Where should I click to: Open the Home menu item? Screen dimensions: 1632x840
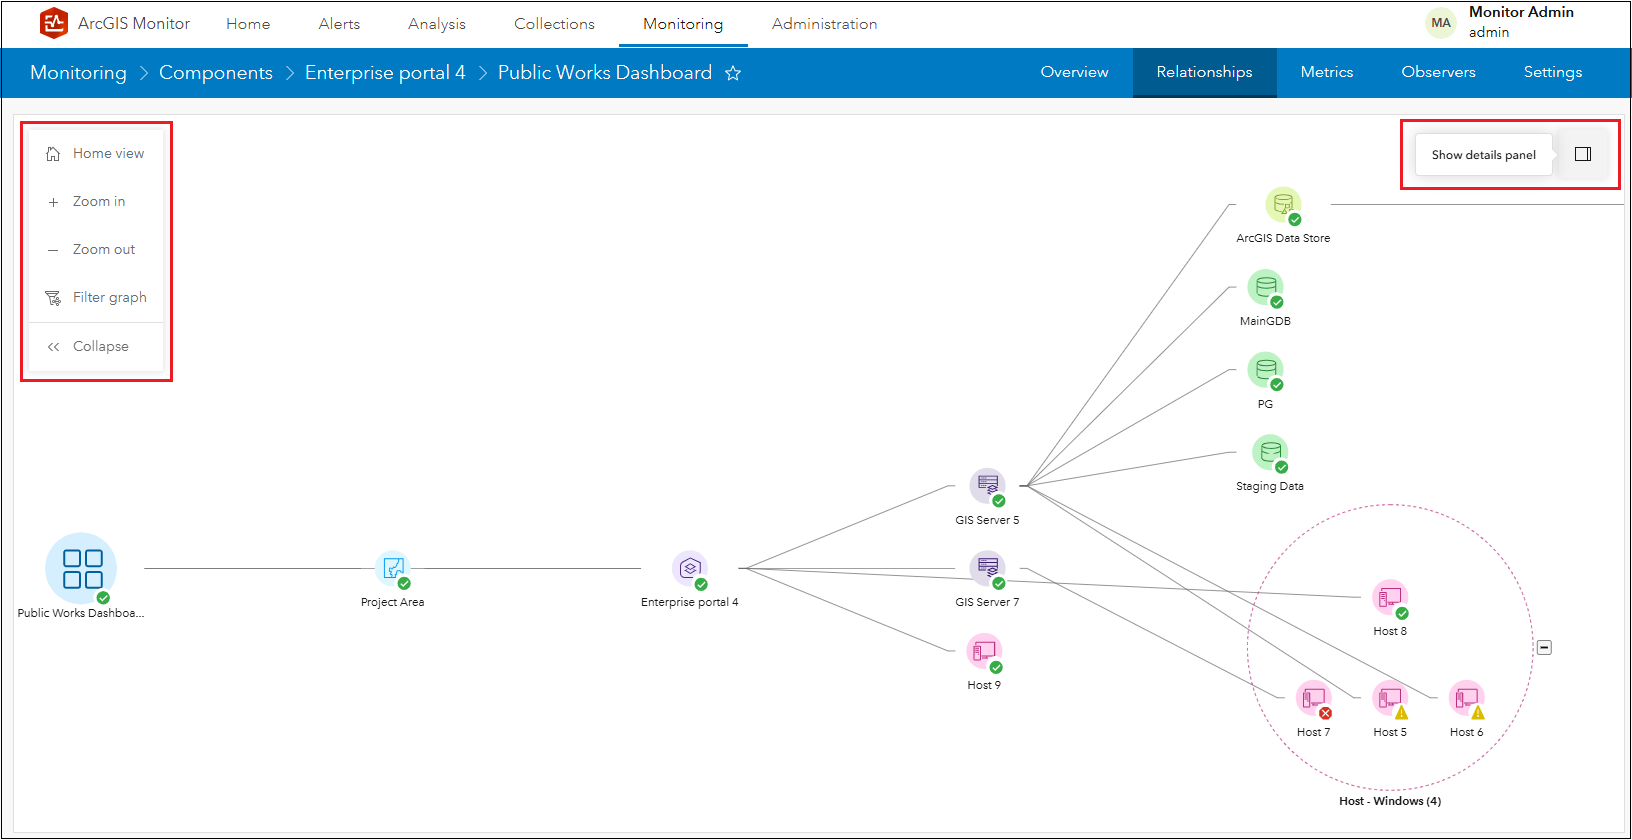point(248,24)
